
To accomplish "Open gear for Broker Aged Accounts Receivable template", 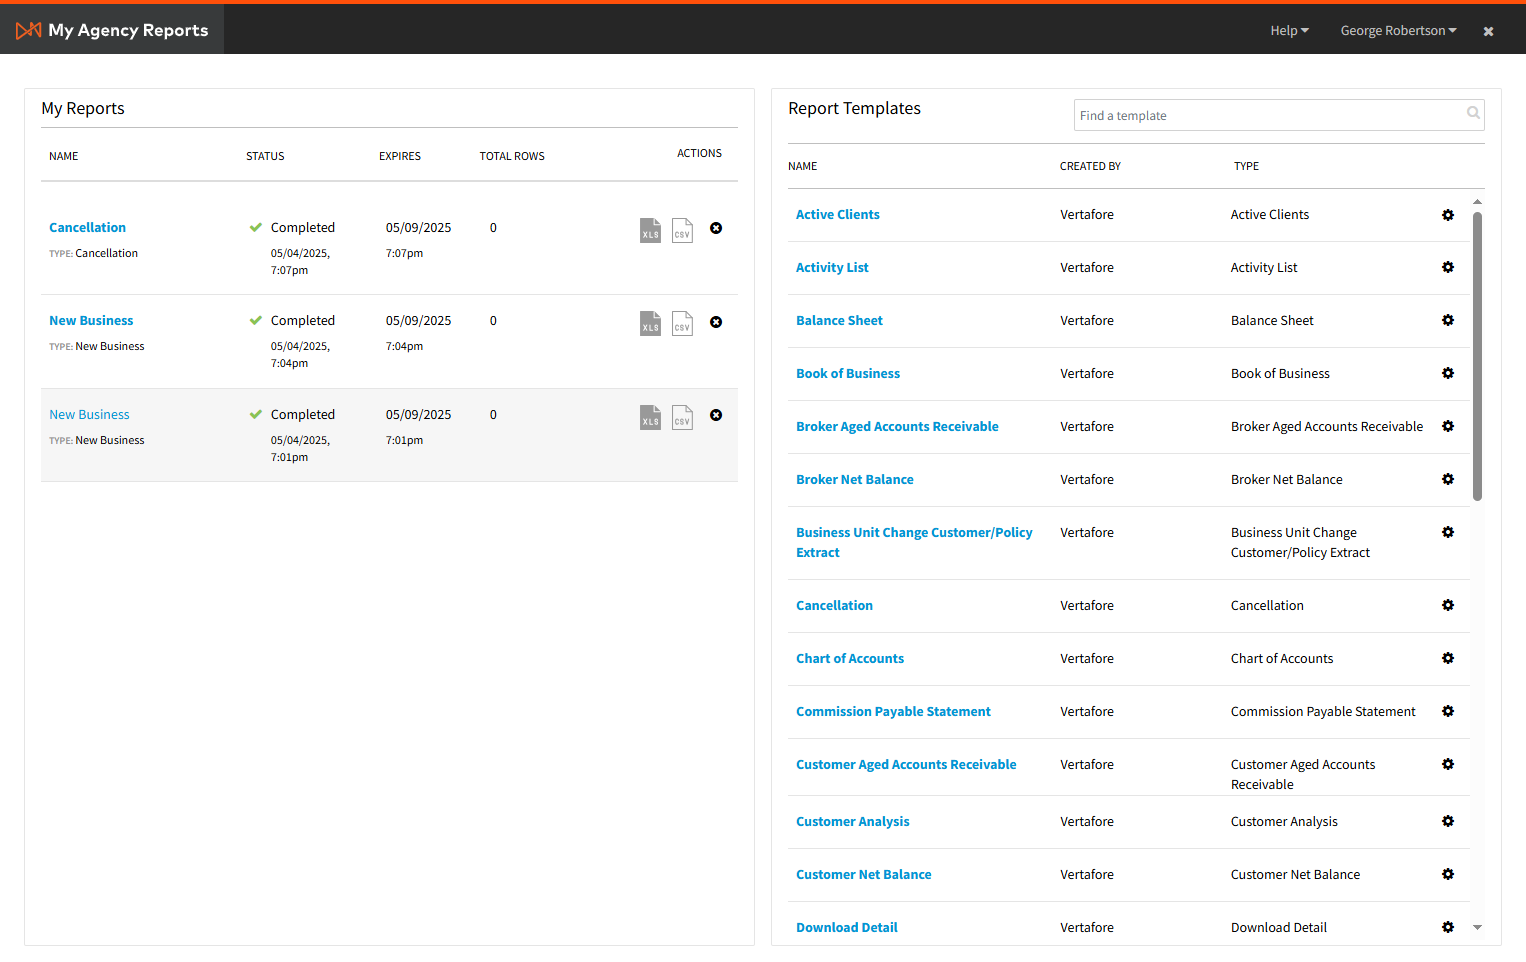I will click(x=1448, y=426).
